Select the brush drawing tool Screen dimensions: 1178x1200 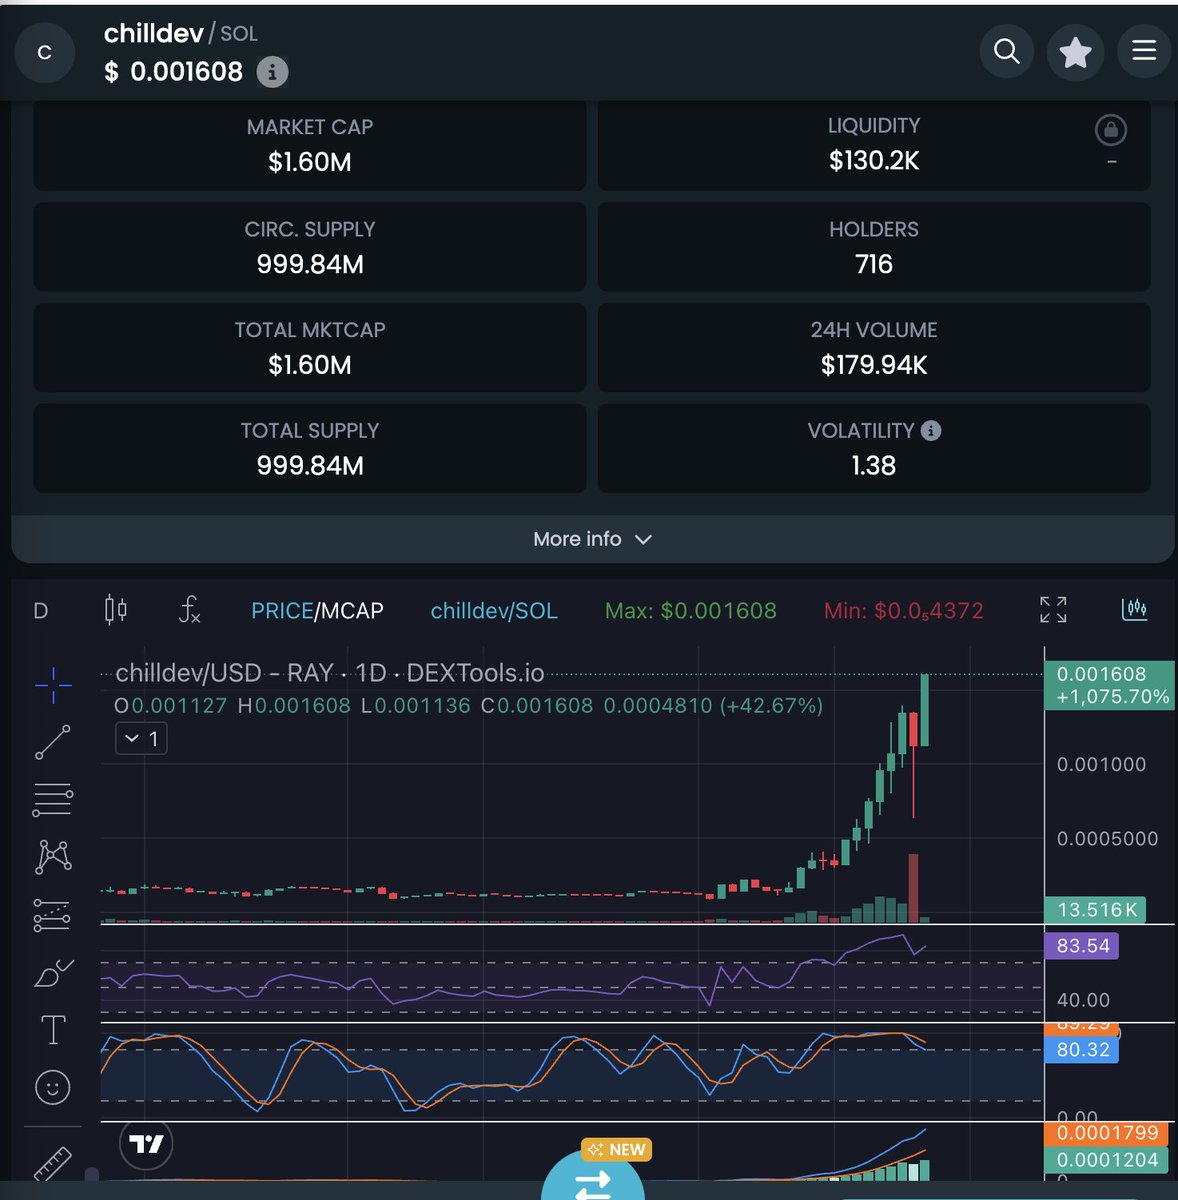[x=53, y=973]
